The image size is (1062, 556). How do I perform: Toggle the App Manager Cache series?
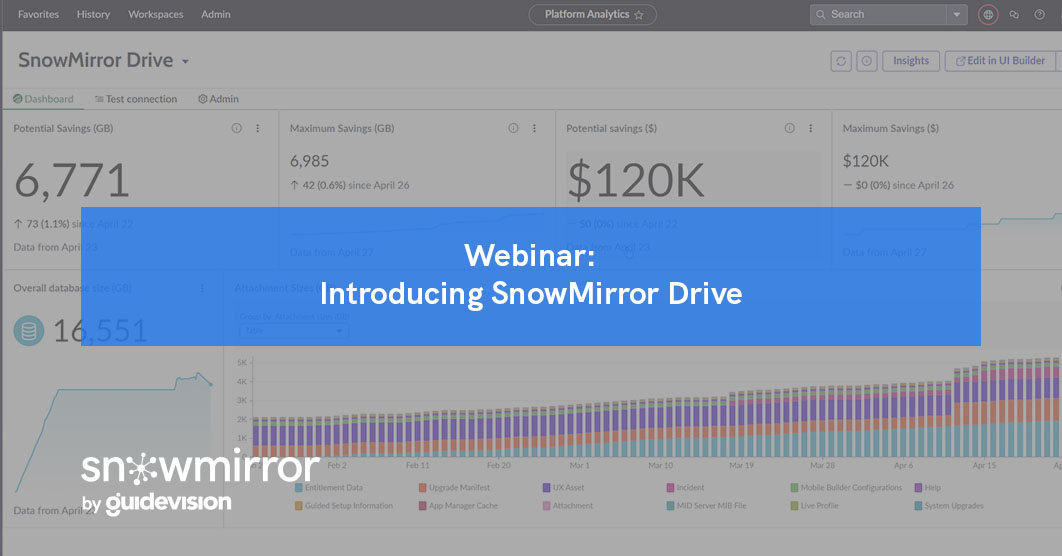tap(459, 506)
